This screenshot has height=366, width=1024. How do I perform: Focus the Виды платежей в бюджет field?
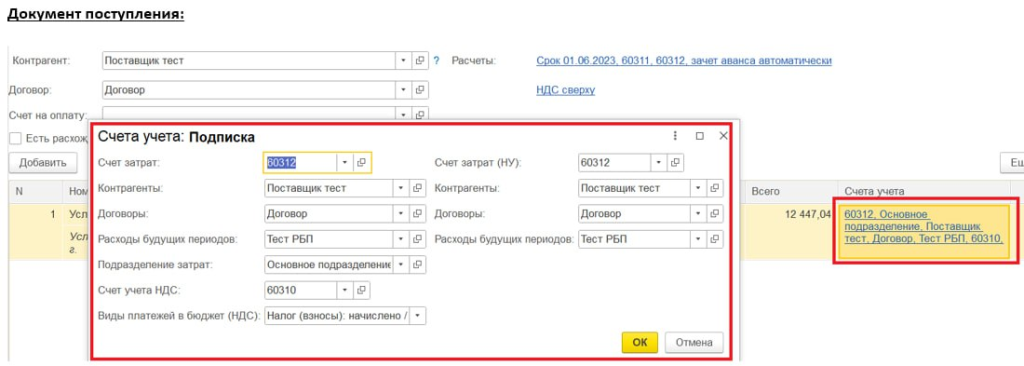[337, 316]
